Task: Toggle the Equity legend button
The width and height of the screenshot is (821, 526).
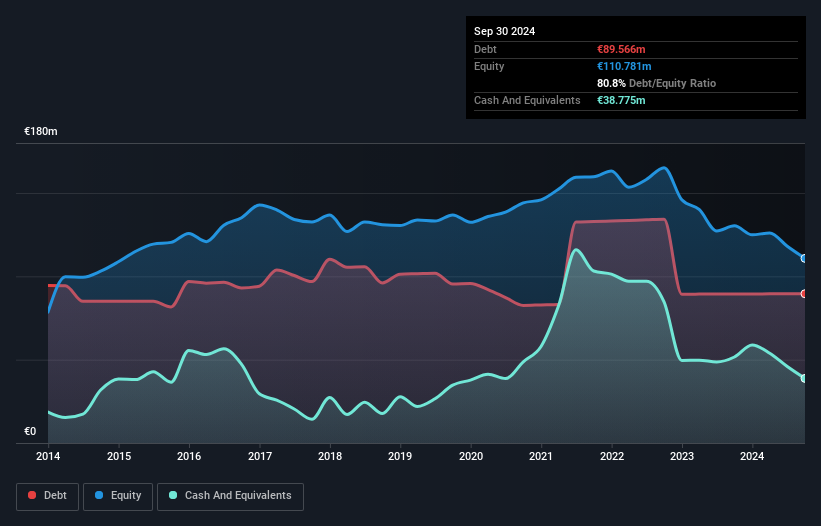Action: click(x=118, y=496)
